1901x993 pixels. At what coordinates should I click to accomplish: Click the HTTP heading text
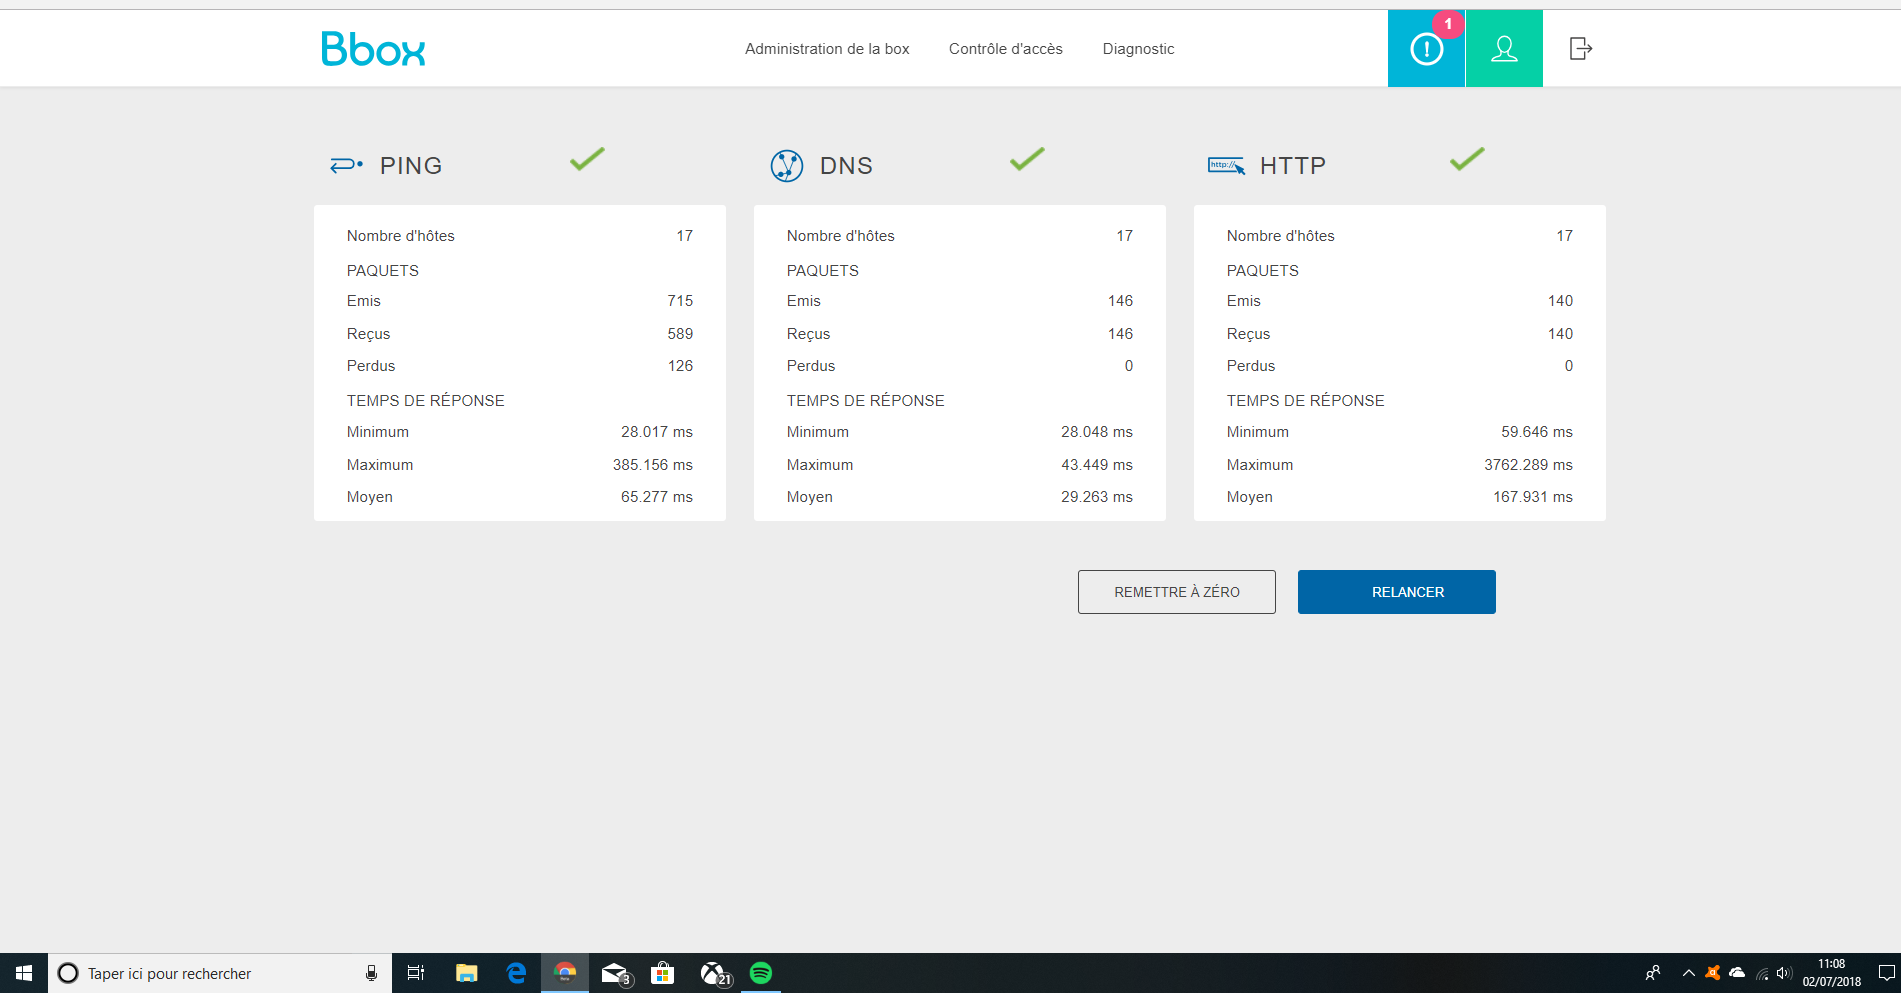click(x=1293, y=166)
